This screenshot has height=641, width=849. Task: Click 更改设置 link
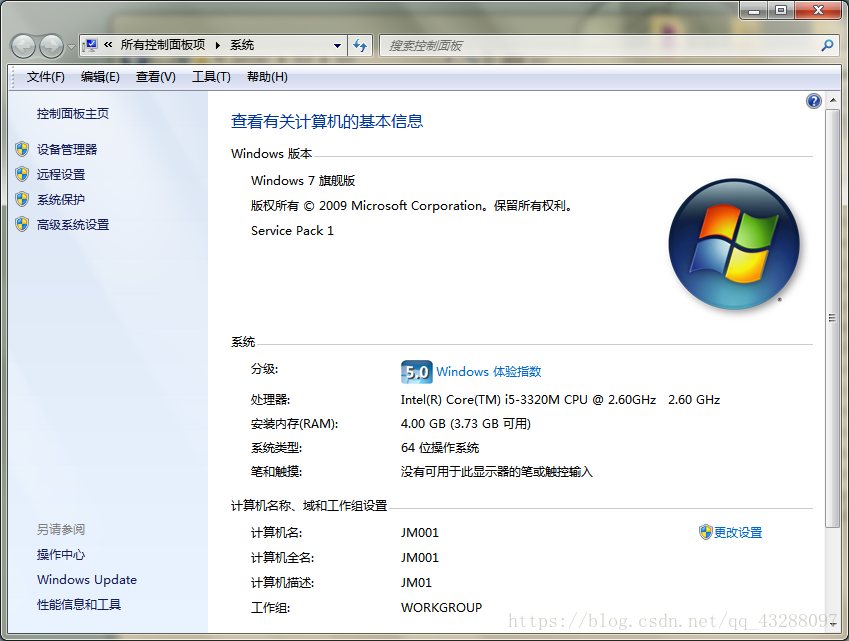(x=737, y=533)
